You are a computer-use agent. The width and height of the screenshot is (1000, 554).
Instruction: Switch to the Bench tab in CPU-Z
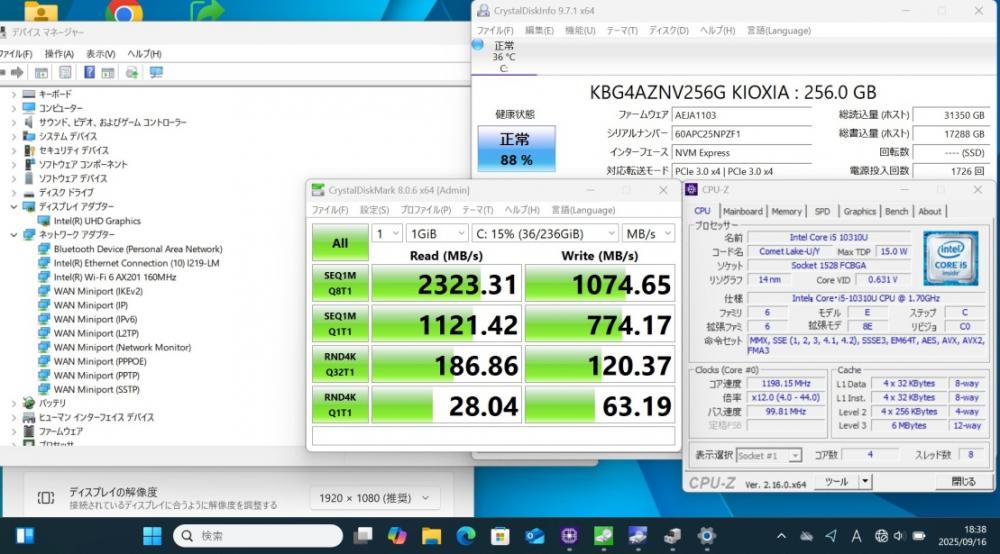coord(896,211)
